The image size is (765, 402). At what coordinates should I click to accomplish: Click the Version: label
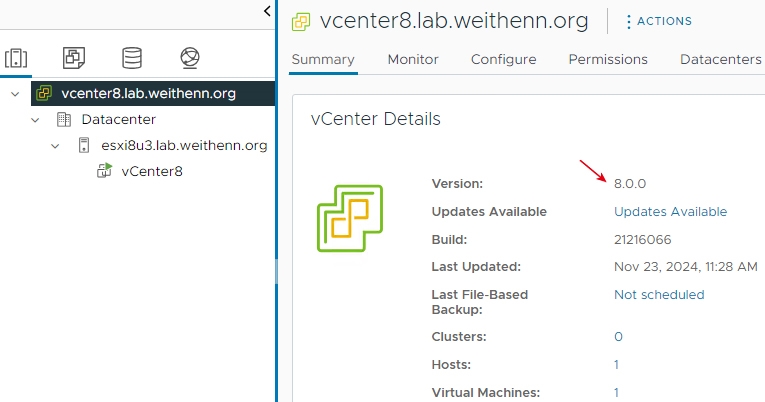coord(457,184)
